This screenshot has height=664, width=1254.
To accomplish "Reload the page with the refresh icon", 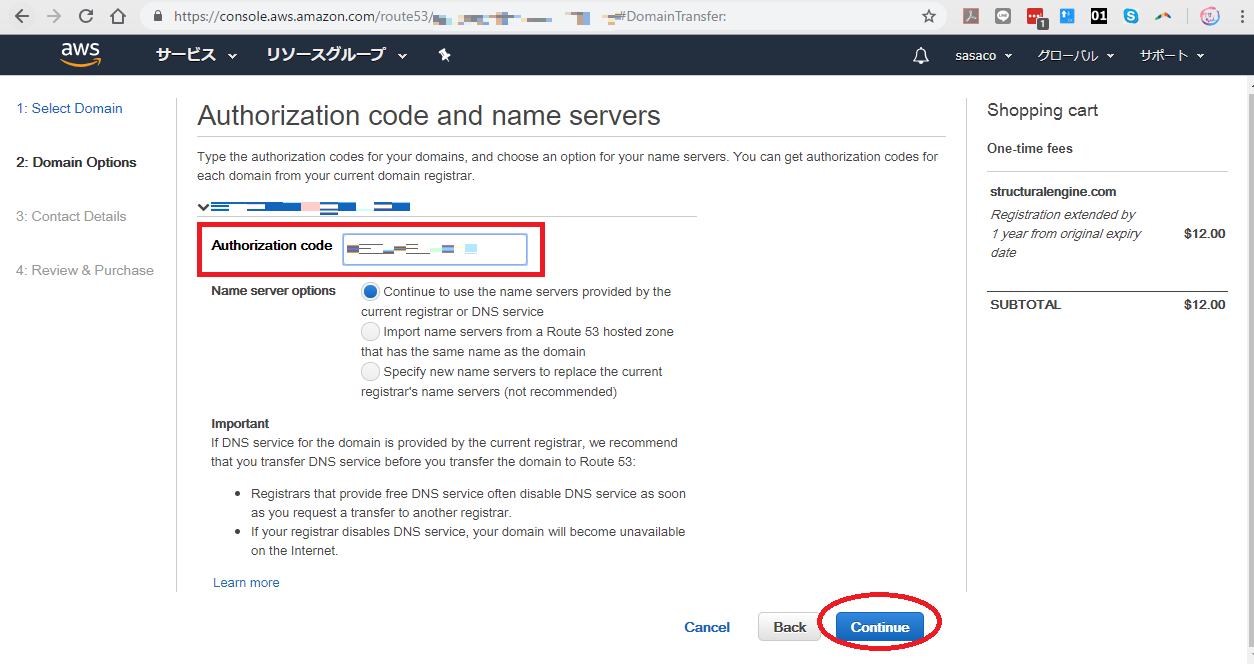I will point(86,16).
